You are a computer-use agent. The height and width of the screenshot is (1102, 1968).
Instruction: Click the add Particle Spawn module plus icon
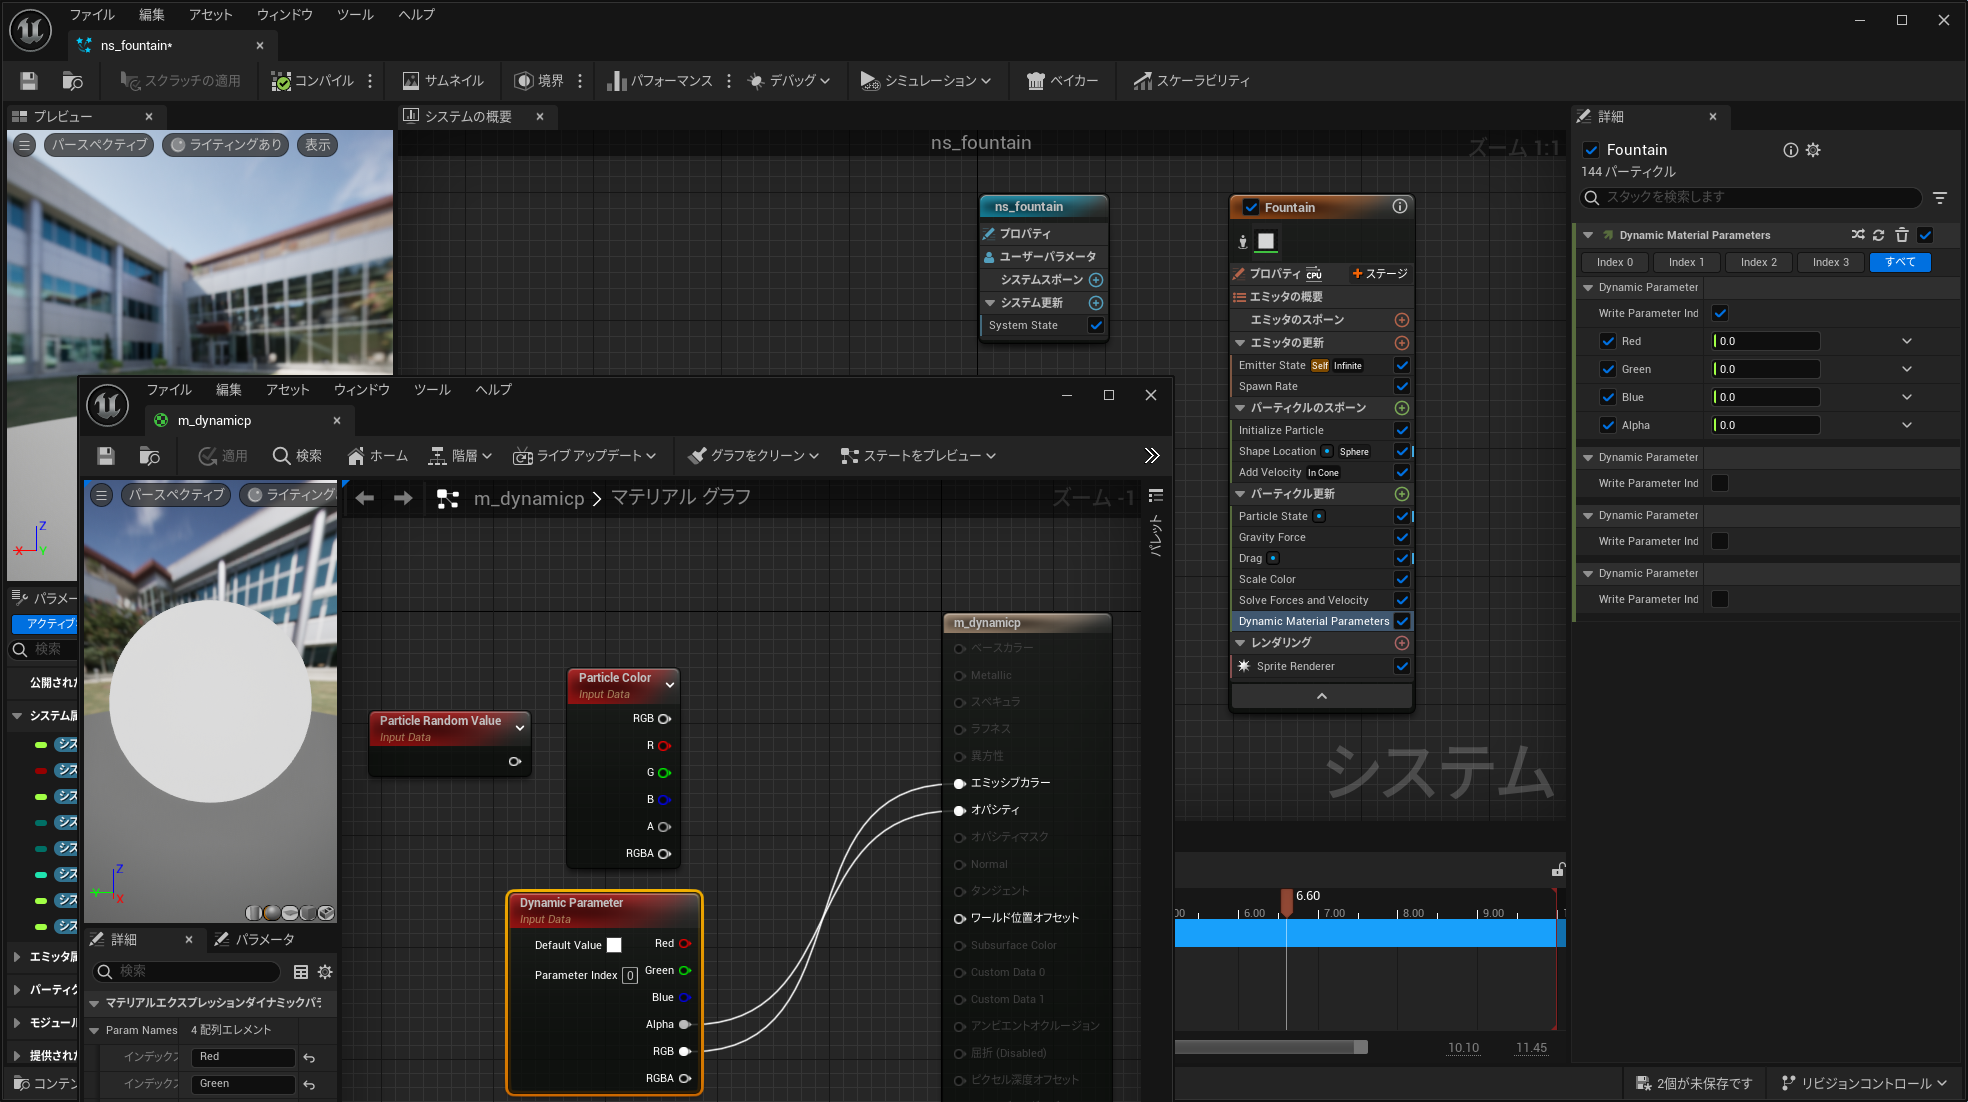(1401, 408)
